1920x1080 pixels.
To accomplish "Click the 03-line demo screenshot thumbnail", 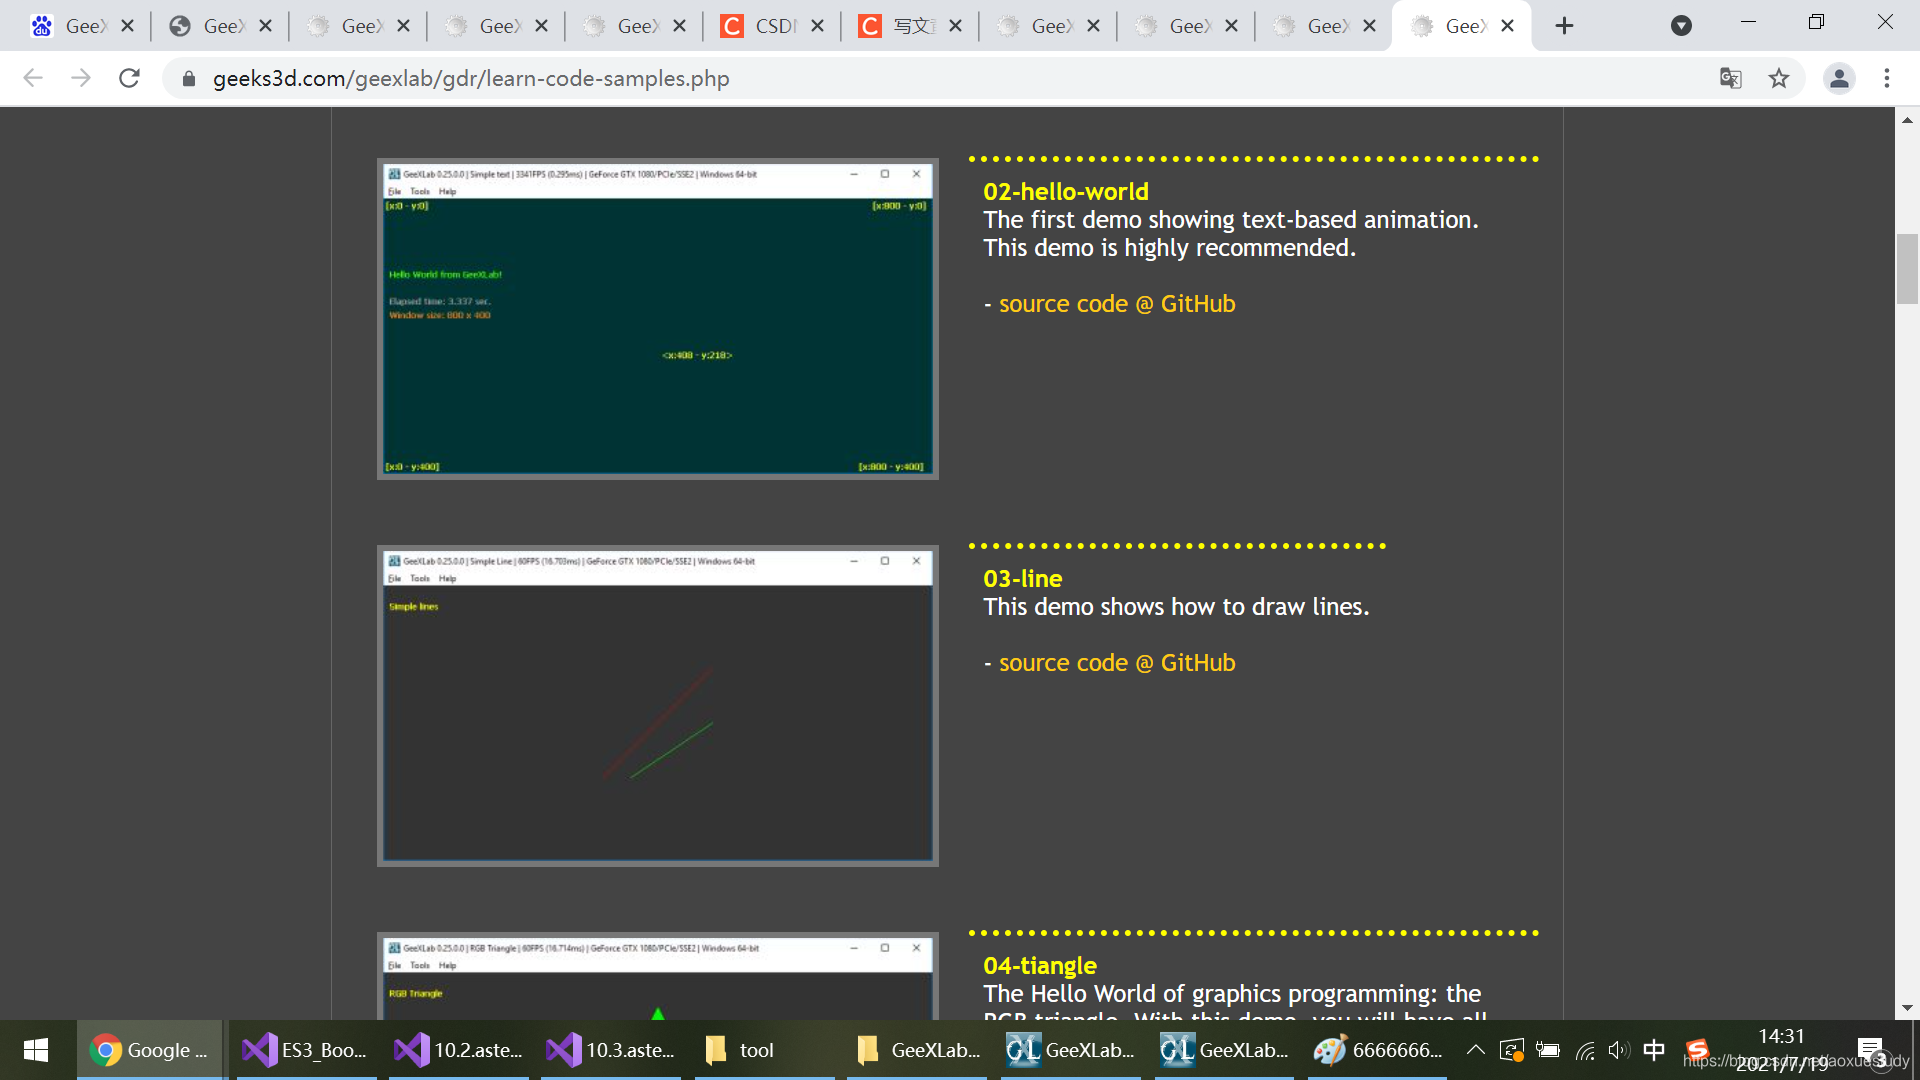I will pyautogui.click(x=657, y=705).
